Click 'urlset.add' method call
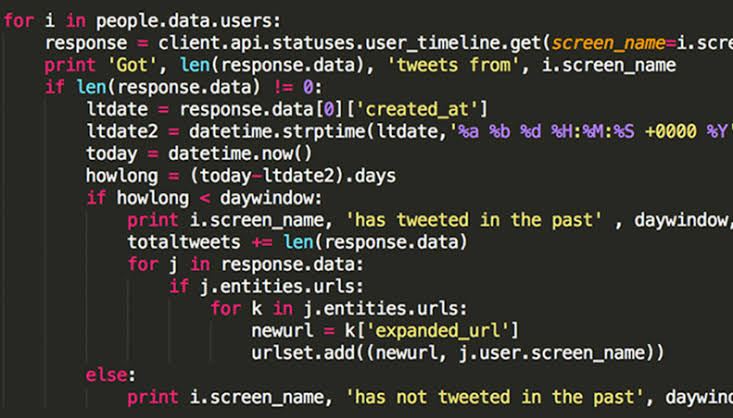 coord(303,353)
